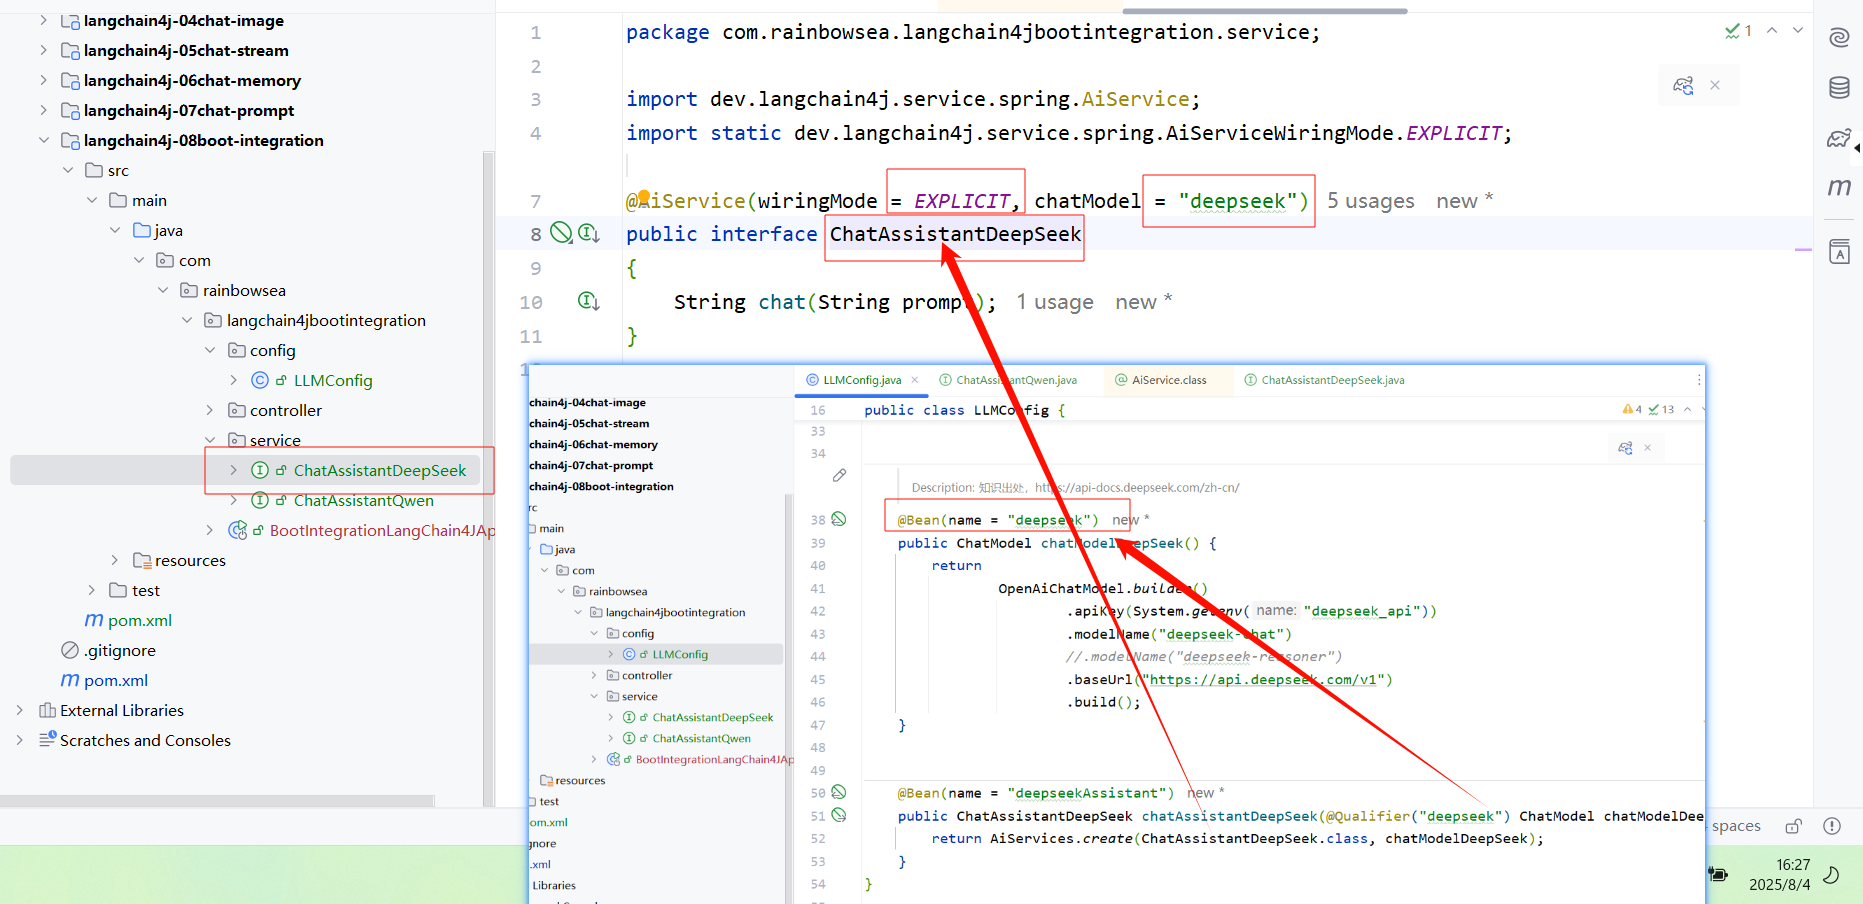Open the Documentation tool window
The height and width of the screenshot is (904, 1863).
(x=1839, y=252)
